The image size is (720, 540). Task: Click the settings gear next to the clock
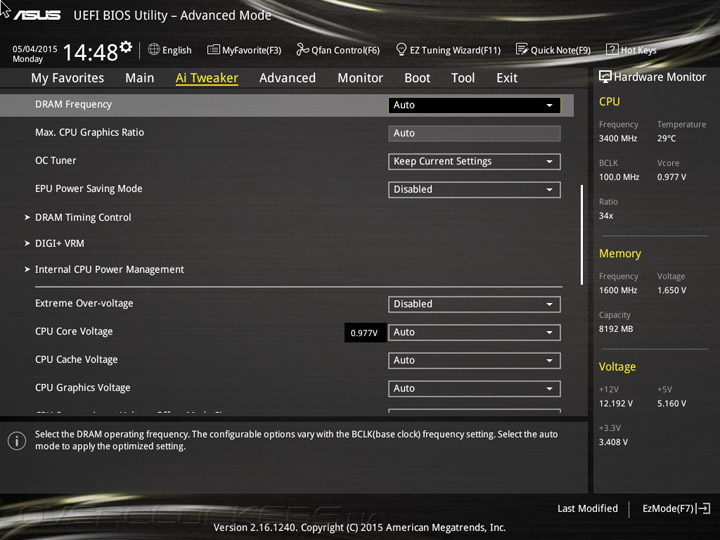coord(126,46)
